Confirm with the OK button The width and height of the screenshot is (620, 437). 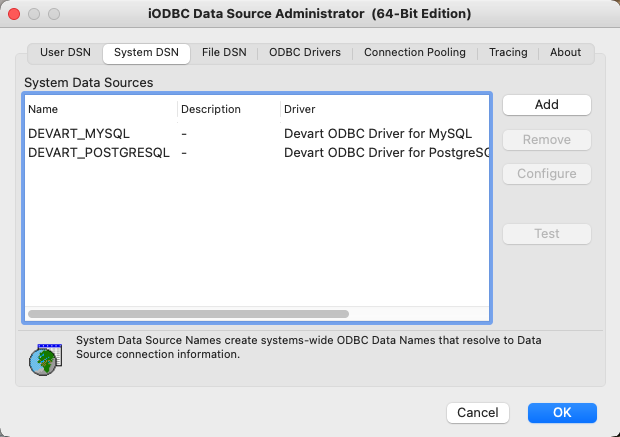click(562, 413)
